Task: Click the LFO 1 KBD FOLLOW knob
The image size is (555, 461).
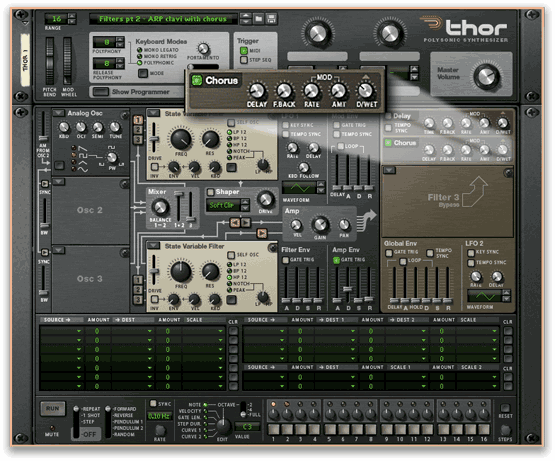Action: [303, 167]
